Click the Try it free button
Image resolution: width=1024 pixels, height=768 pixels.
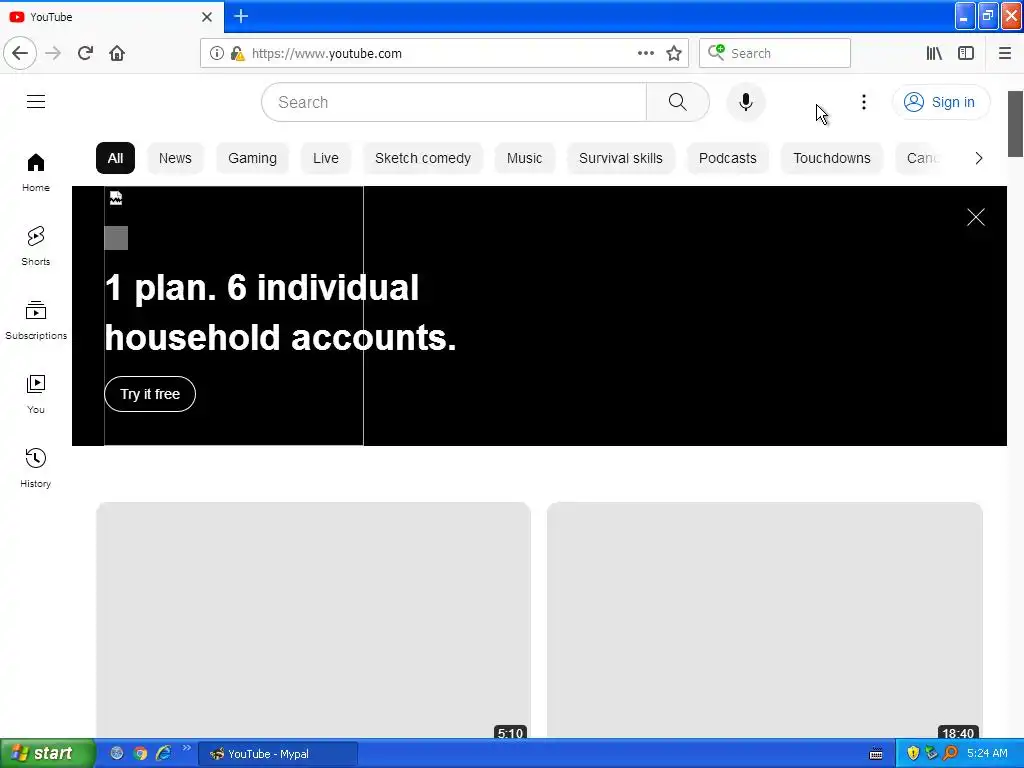[x=150, y=394]
